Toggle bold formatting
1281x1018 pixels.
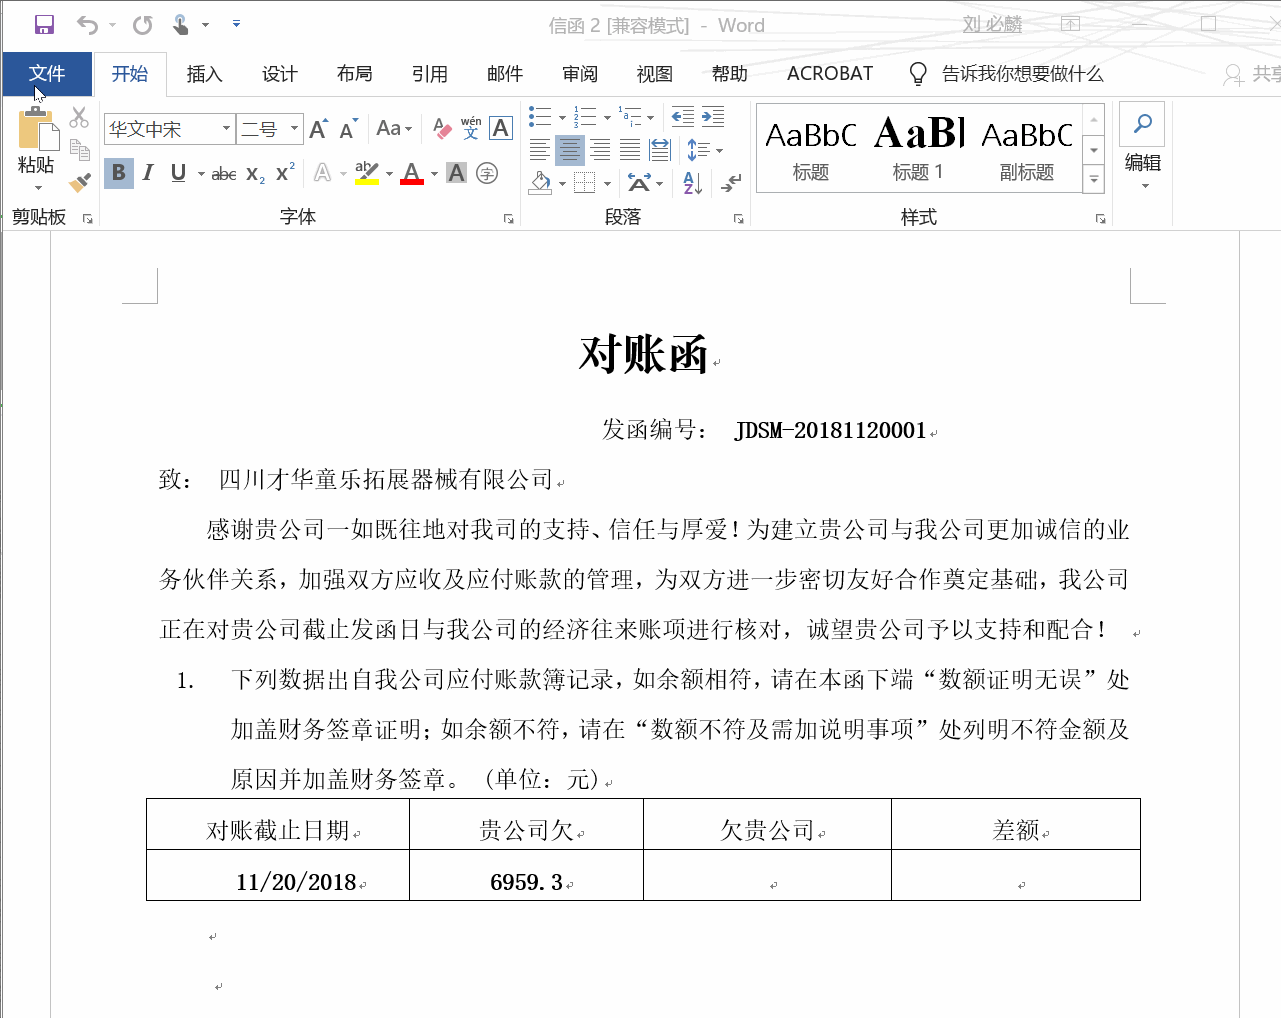point(117,172)
